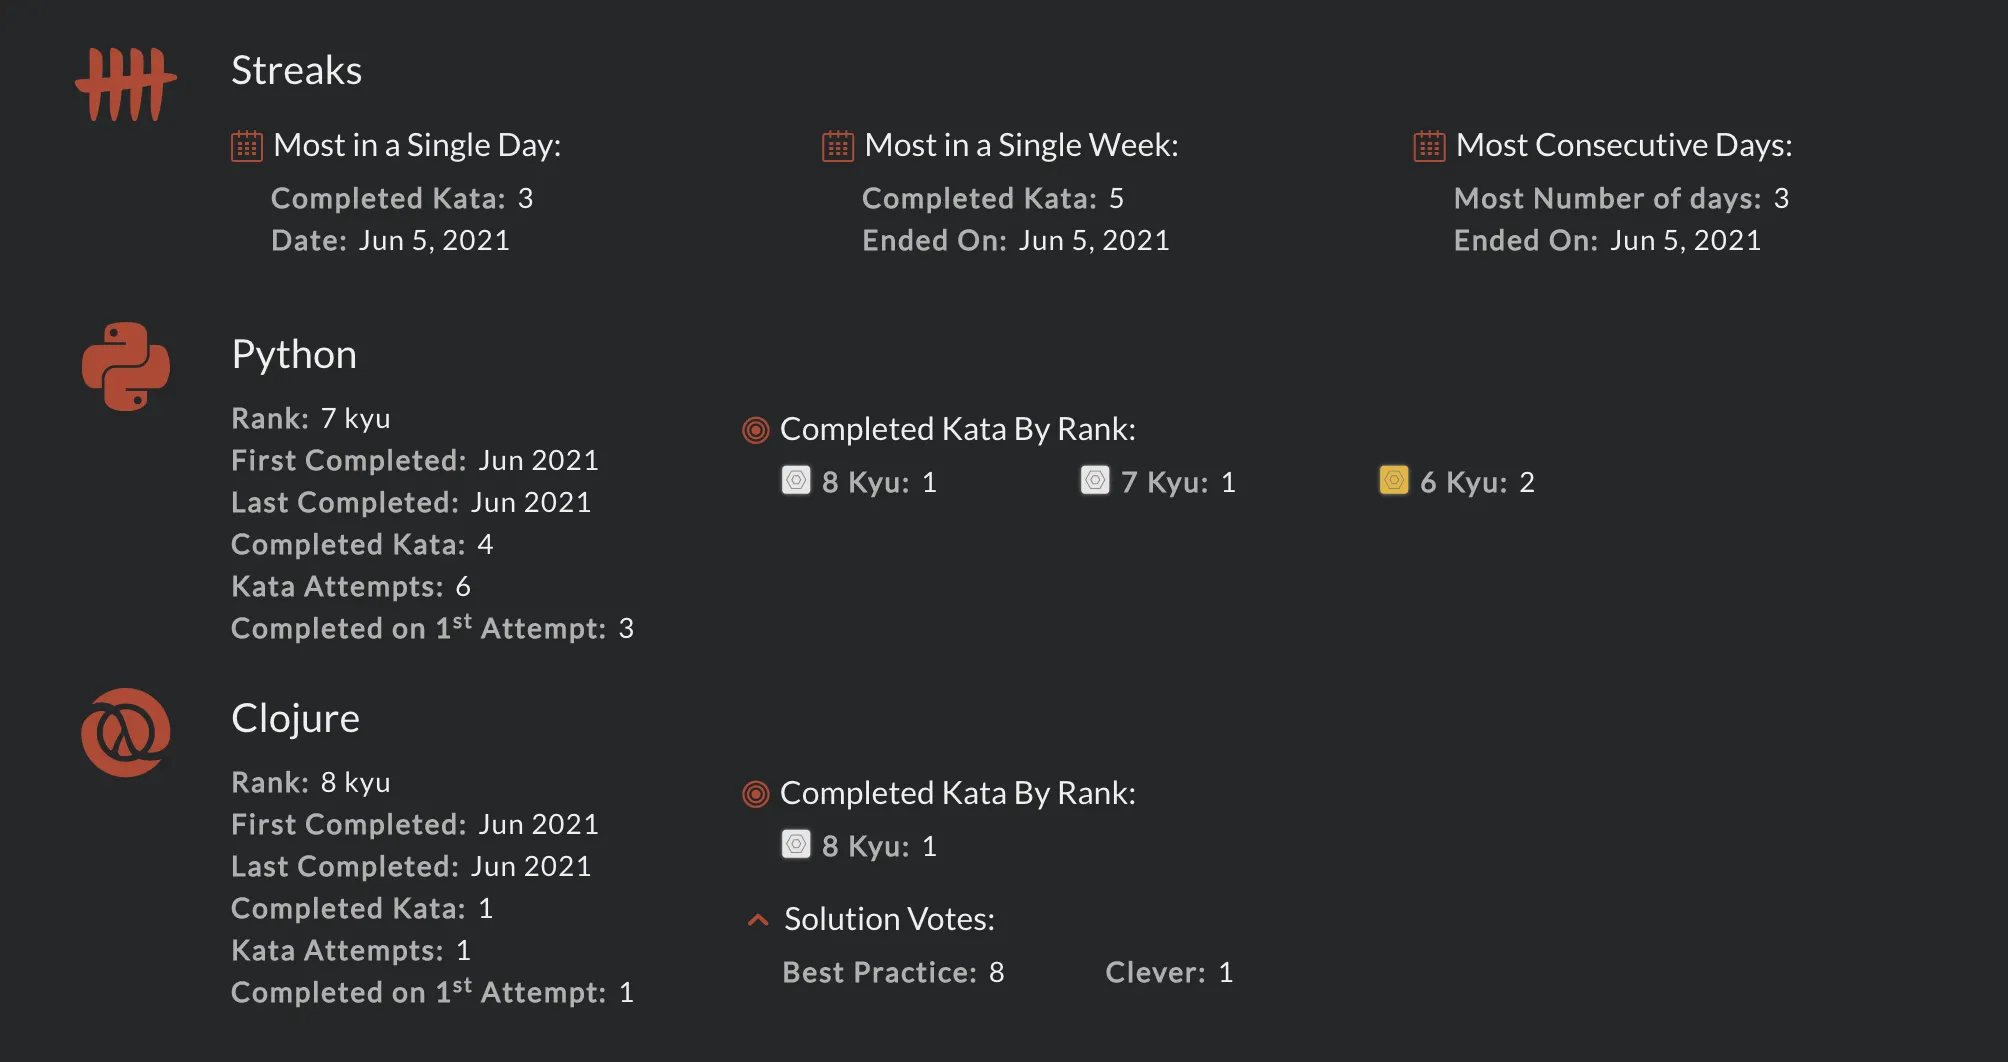Click the Clojure Rank: 8 kyu text

pos(311,782)
